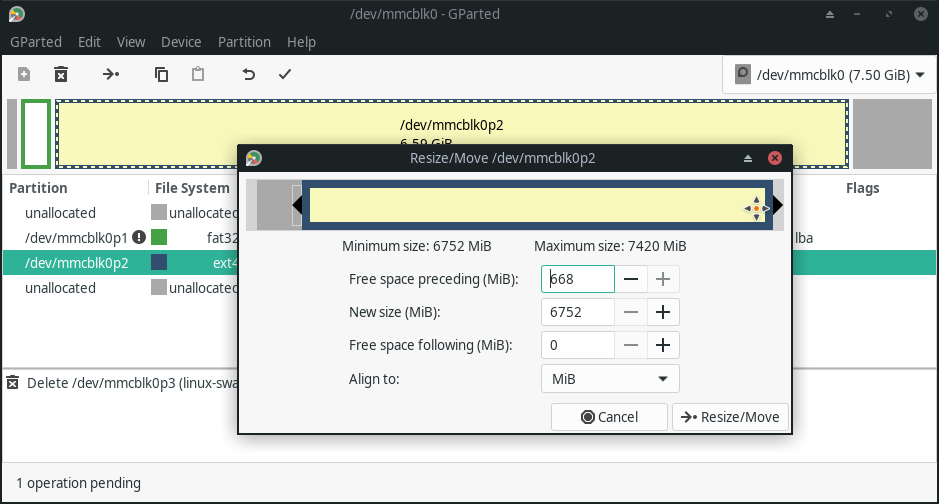The height and width of the screenshot is (504, 939).
Task: Click the Delete partition toolbar icon
Action: point(61,74)
